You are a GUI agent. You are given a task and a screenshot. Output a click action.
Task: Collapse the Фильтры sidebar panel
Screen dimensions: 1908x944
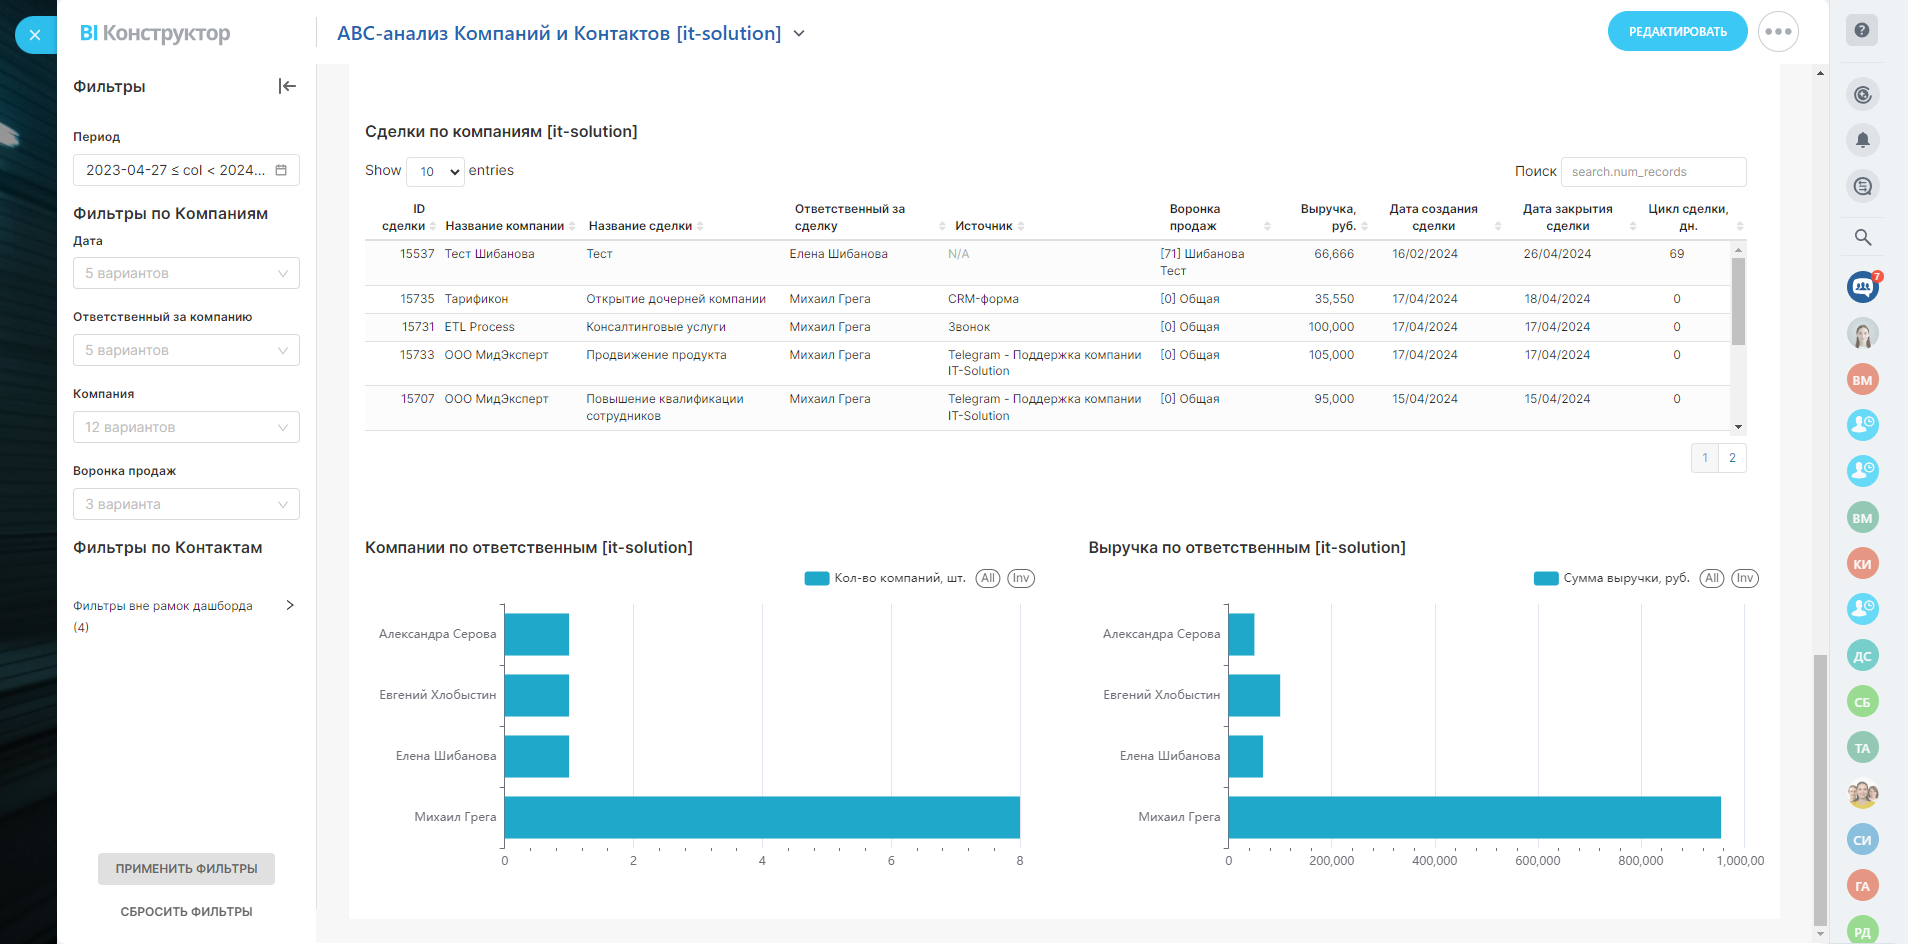(x=287, y=86)
